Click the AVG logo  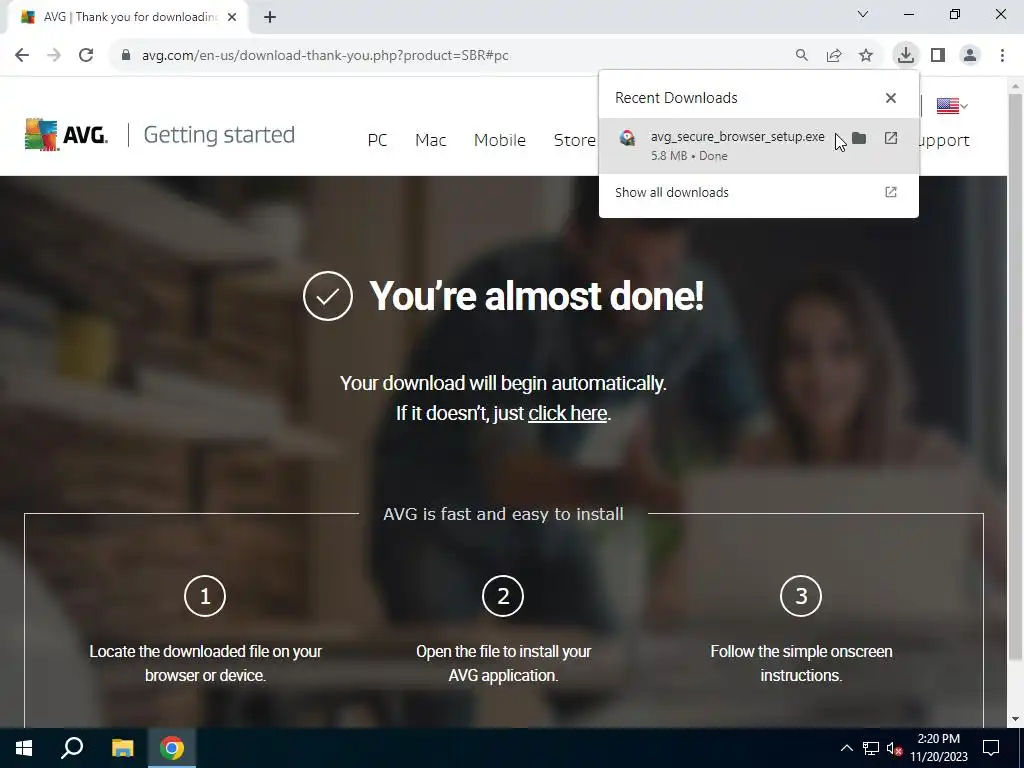66,135
